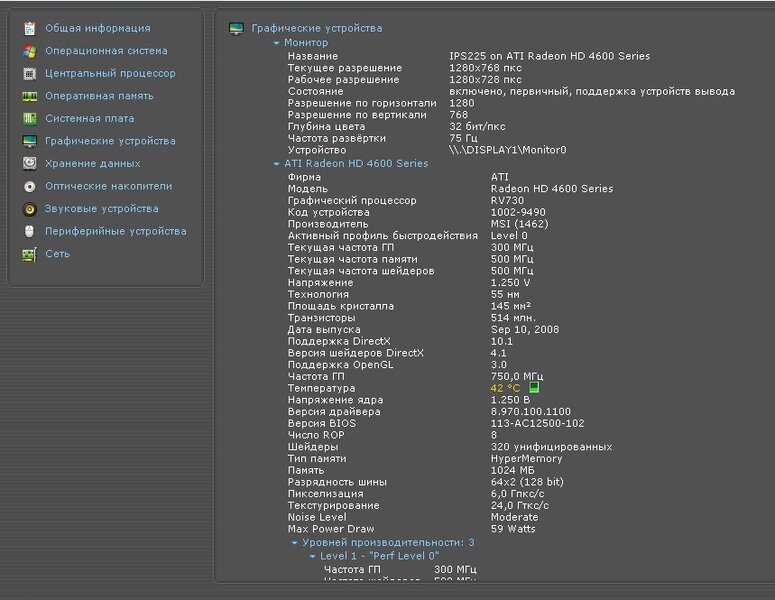The image size is (775, 600).
Task: Select the refresh rate 75 Гц value
Action: coord(463,138)
